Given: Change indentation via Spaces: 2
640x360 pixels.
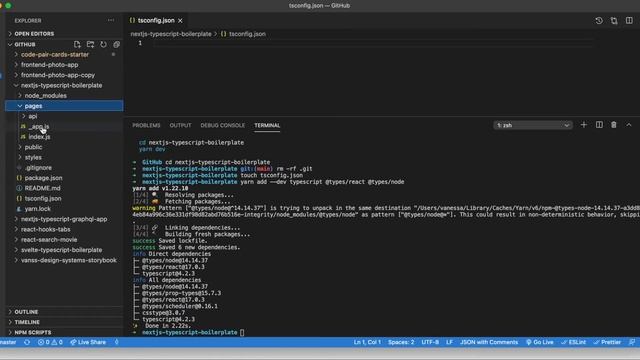Looking at the screenshot, I should tap(401, 342).
